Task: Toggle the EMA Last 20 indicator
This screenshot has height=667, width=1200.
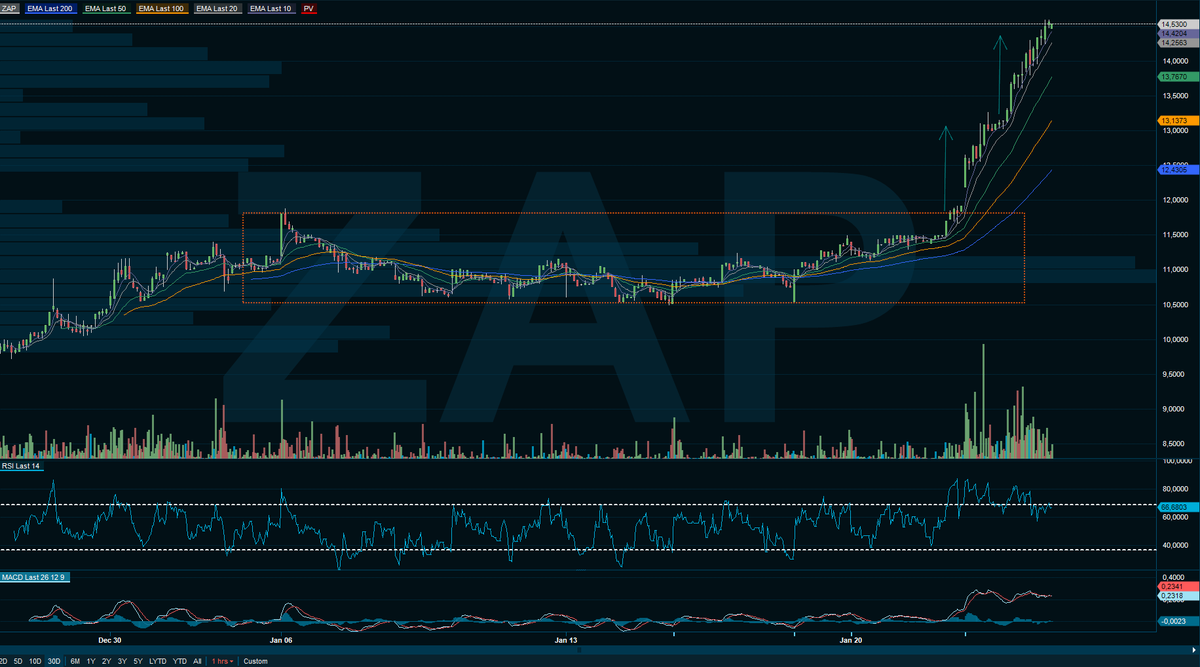Action: (217, 8)
